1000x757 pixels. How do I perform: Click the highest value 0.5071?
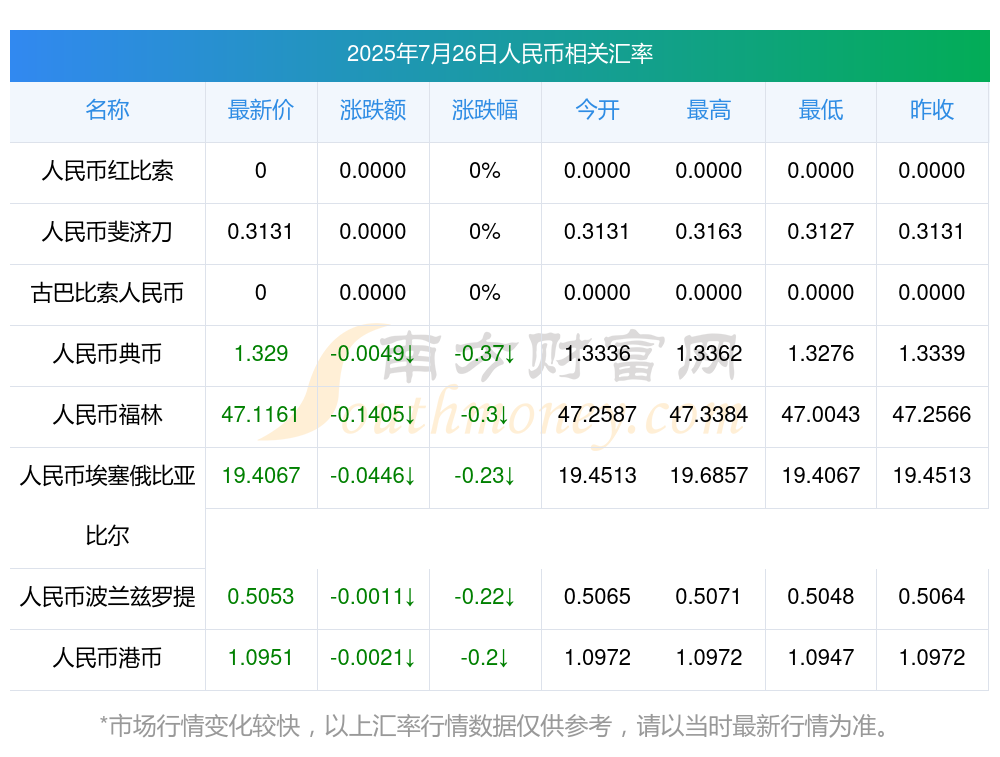point(709,597)
